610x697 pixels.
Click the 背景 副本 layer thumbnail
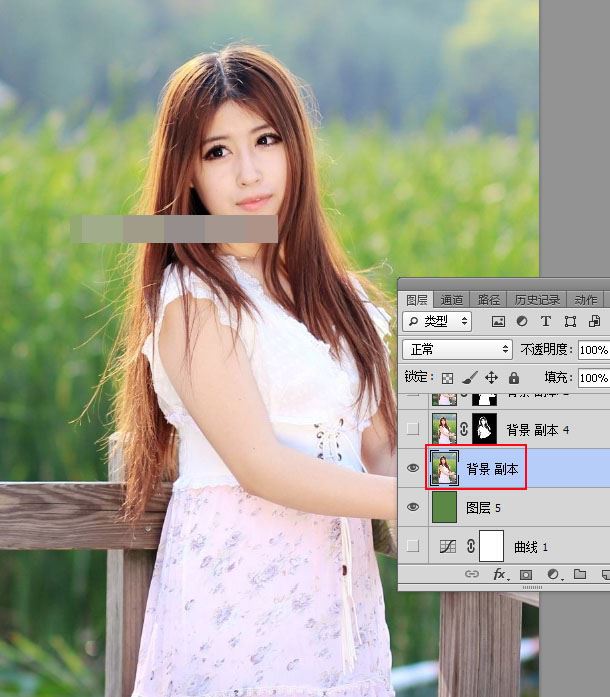[444, 468]
